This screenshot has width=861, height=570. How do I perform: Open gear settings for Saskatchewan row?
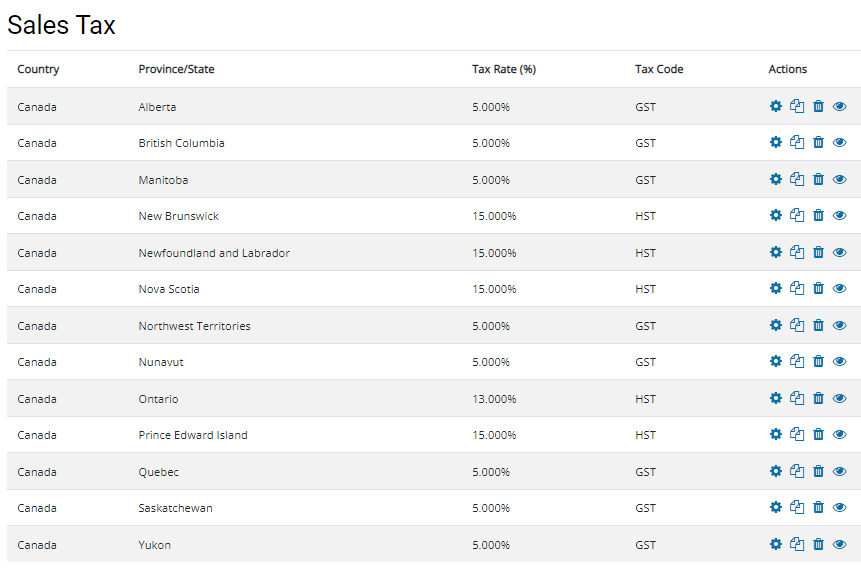pos(776,507)
